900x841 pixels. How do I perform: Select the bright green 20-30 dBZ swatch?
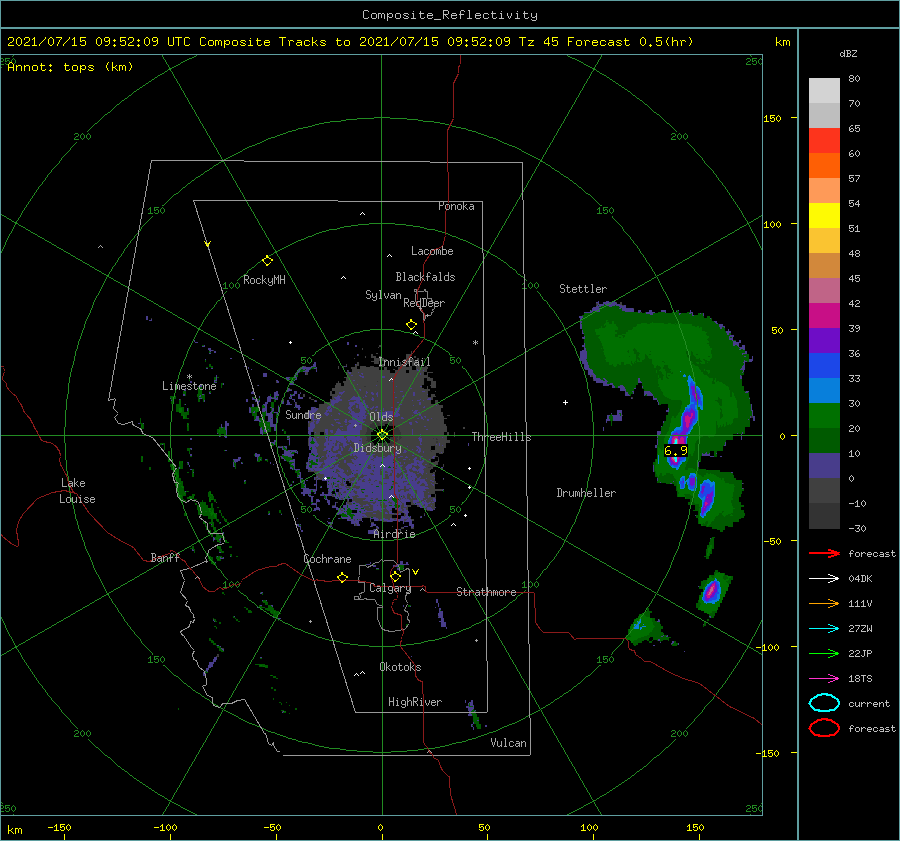(824, 416)
